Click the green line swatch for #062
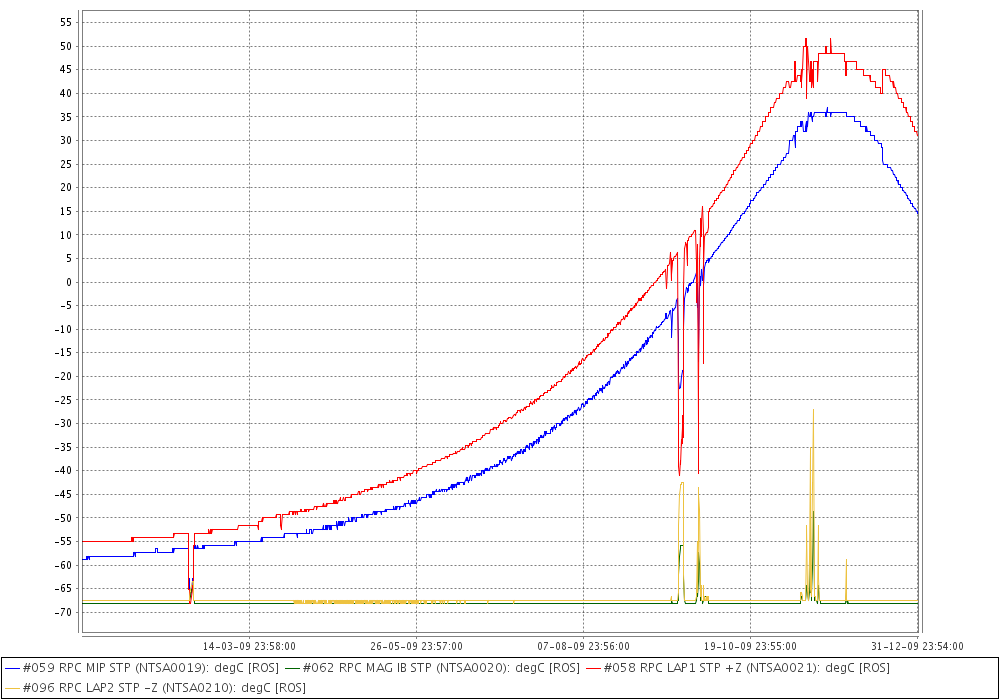Image resolution: width=1000 pixels, height=700 pixels. click(x=292, y=668)
